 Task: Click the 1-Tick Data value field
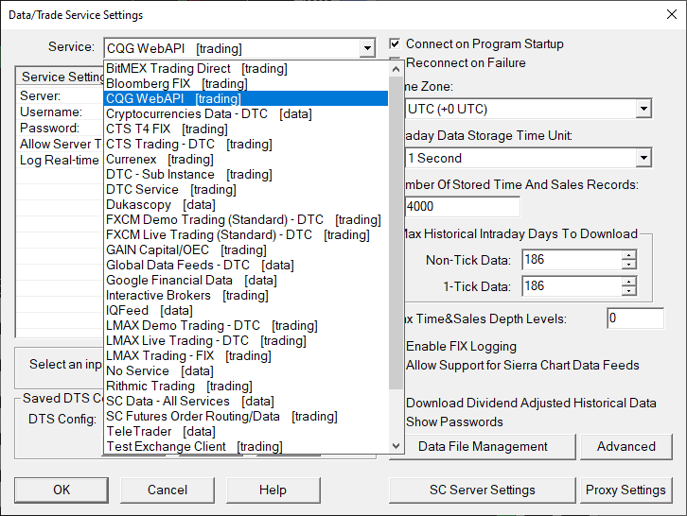click(x=572, y=286)
